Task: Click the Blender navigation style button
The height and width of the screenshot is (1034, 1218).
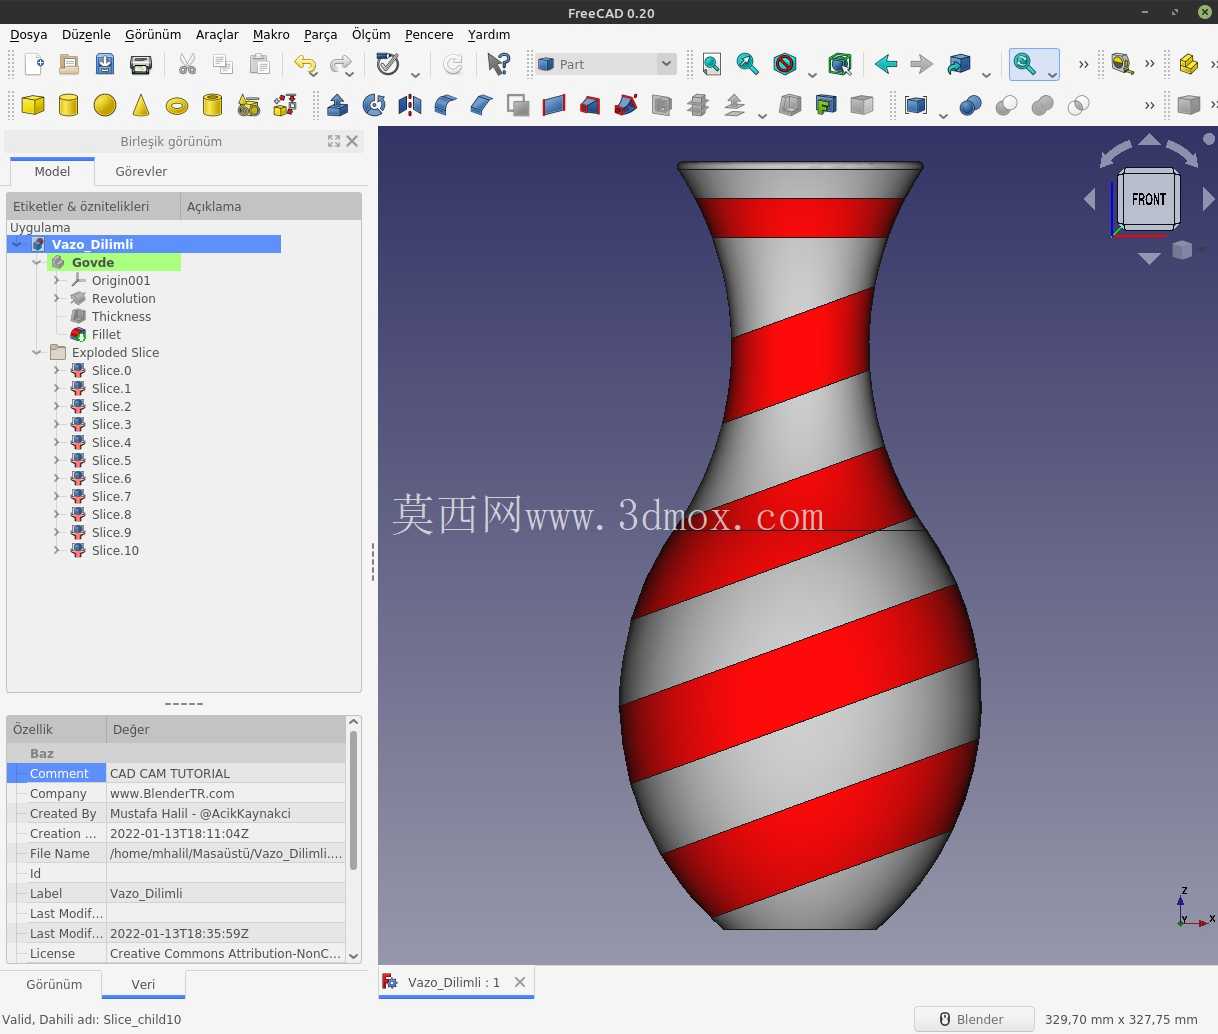Action: (x=973, y=1019)
